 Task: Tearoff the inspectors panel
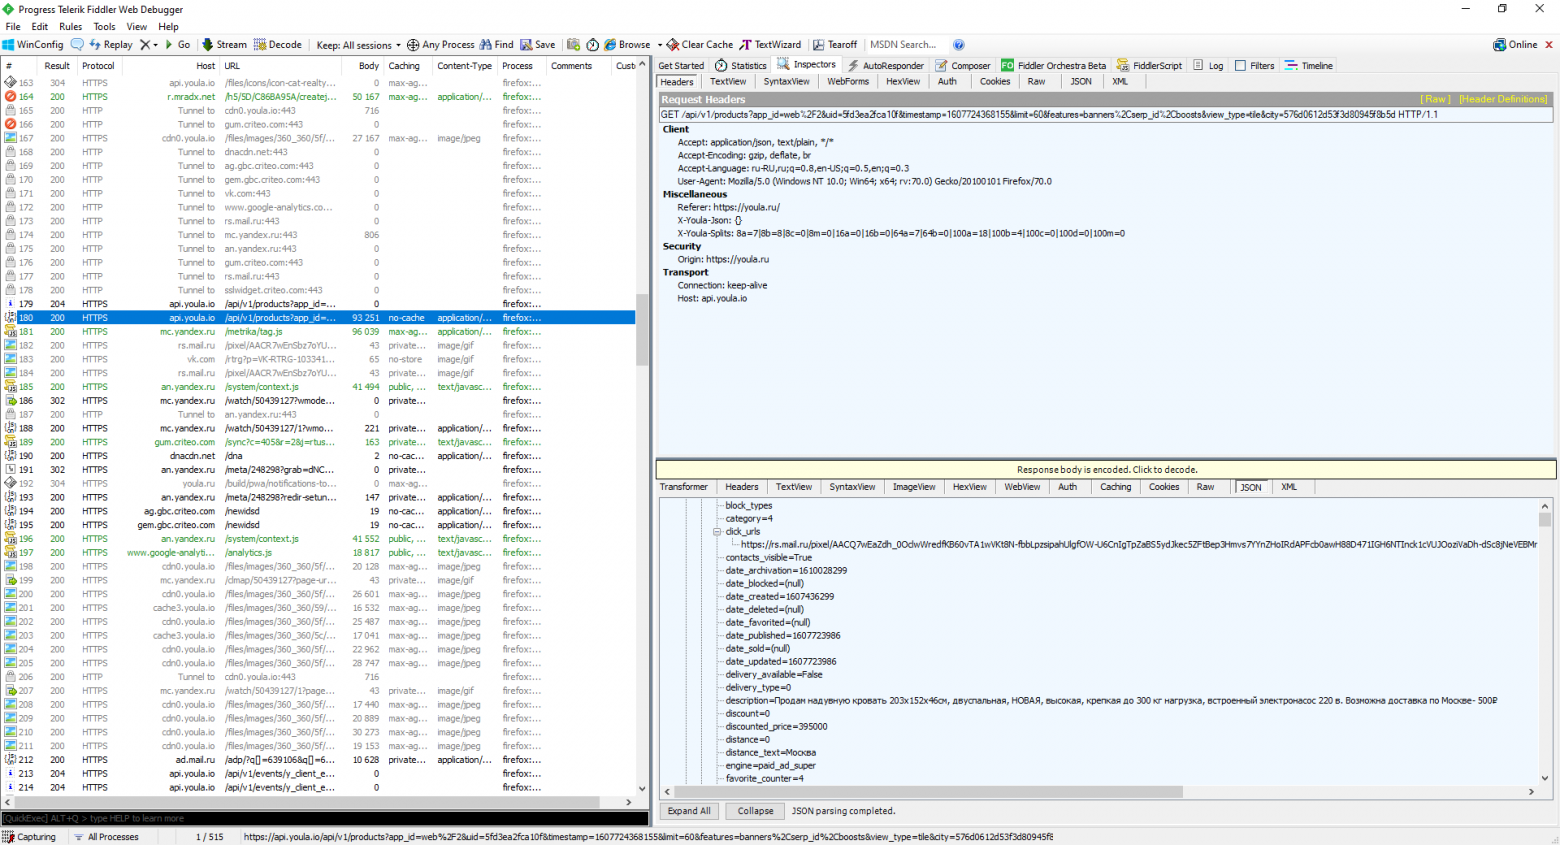click(x=835, y=45)
